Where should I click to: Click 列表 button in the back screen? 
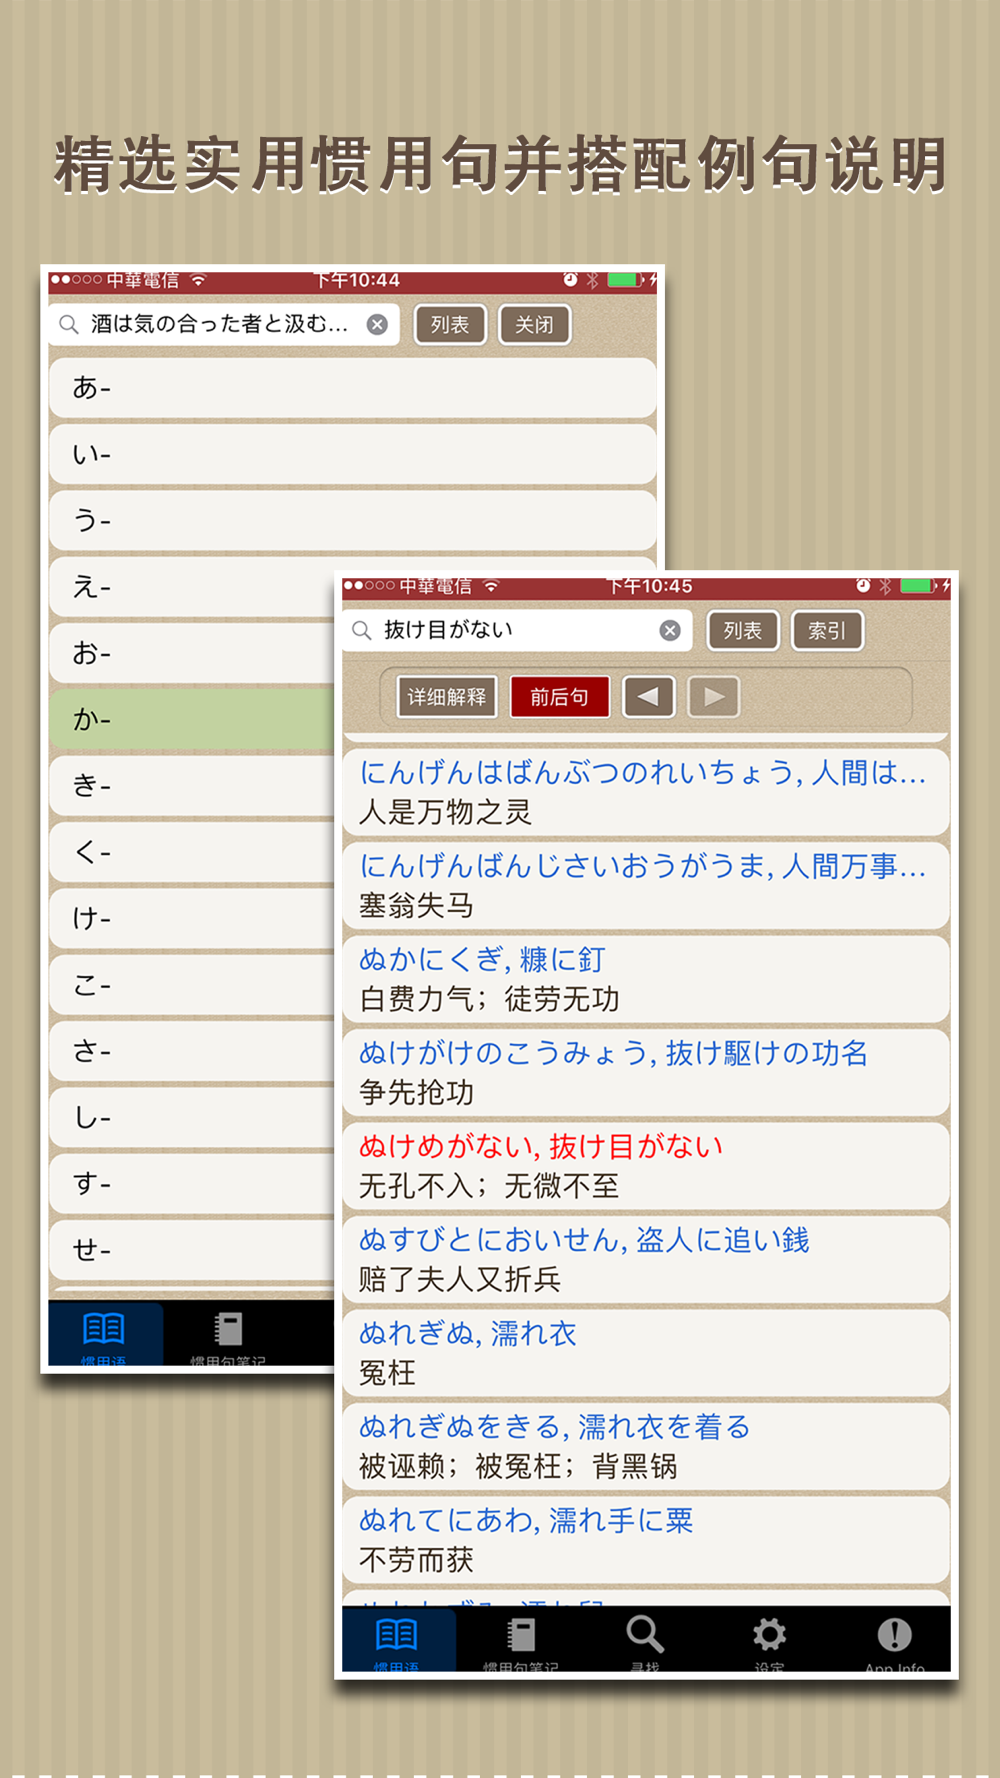450,324
